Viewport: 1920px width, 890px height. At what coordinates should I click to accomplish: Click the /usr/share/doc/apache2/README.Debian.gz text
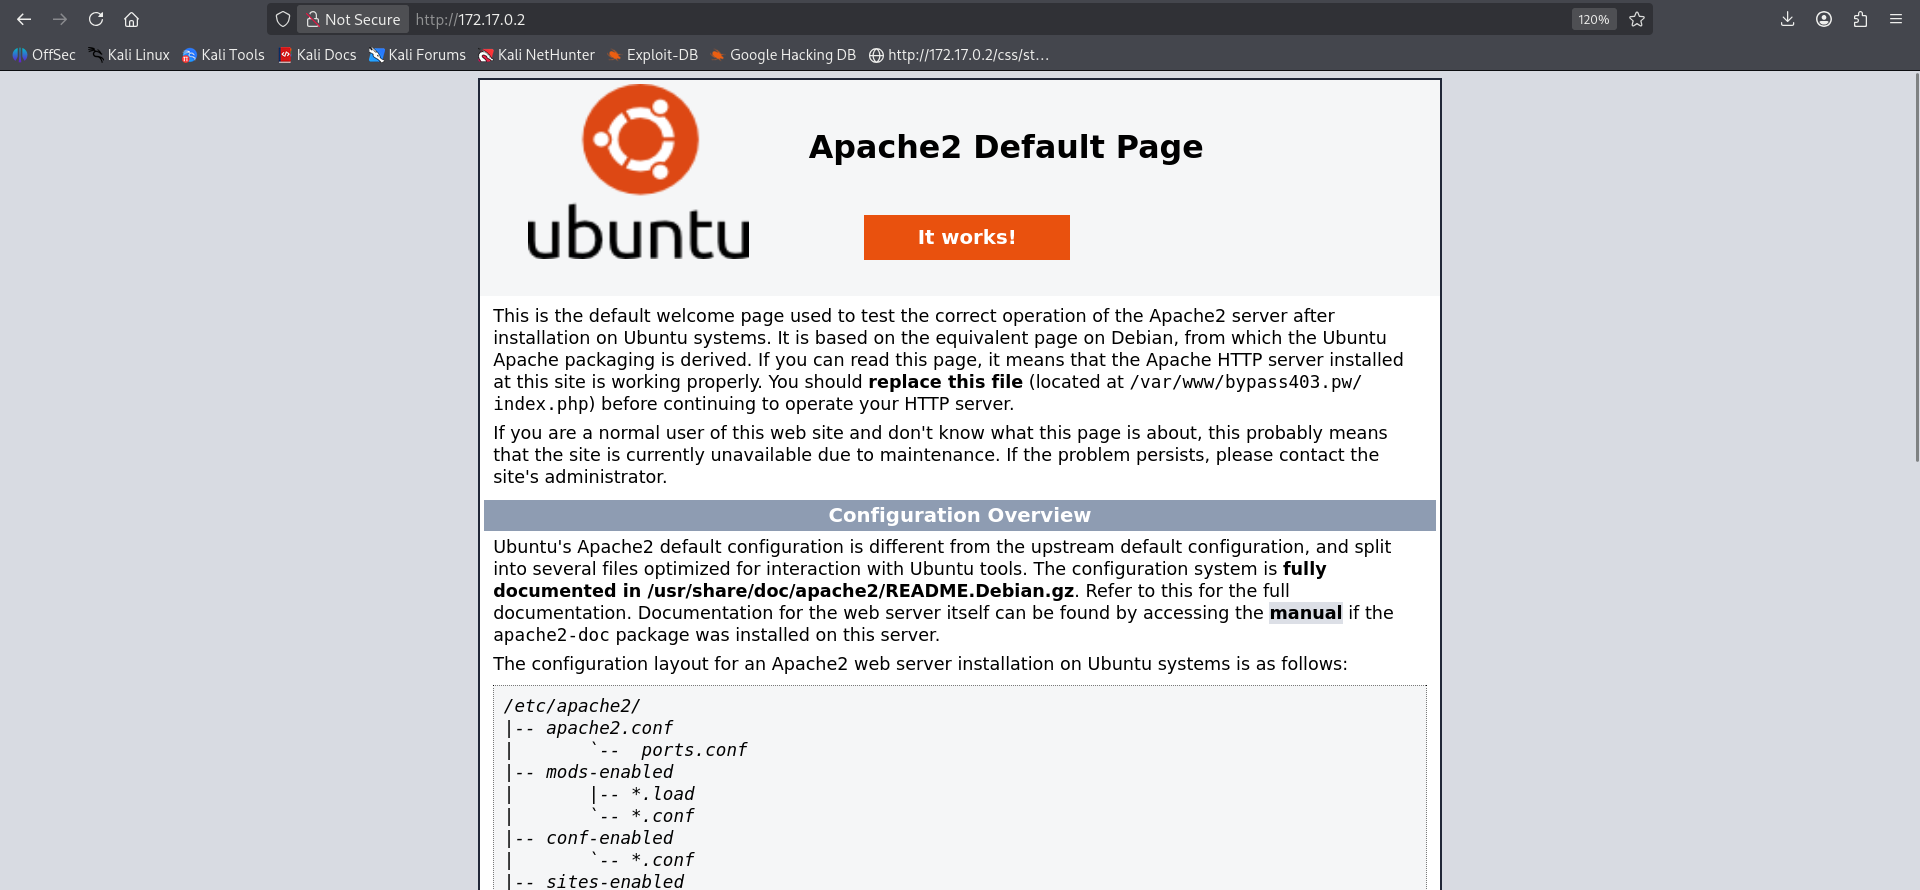click(861, 591)
